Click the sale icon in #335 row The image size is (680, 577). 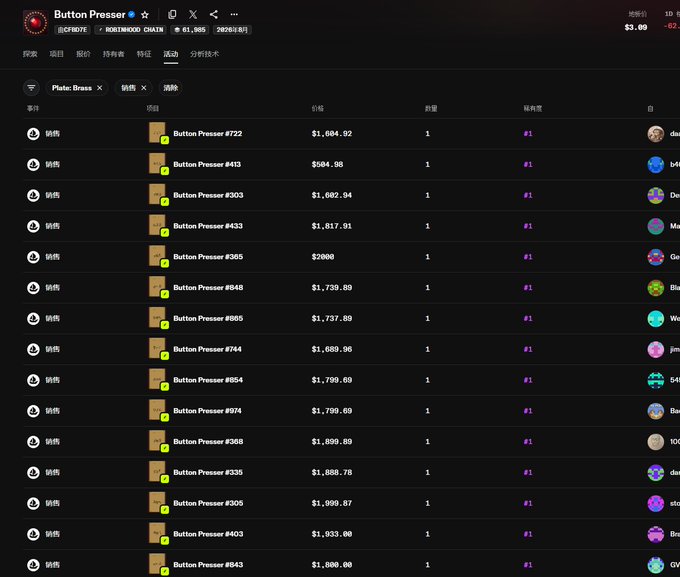(33, 472)
